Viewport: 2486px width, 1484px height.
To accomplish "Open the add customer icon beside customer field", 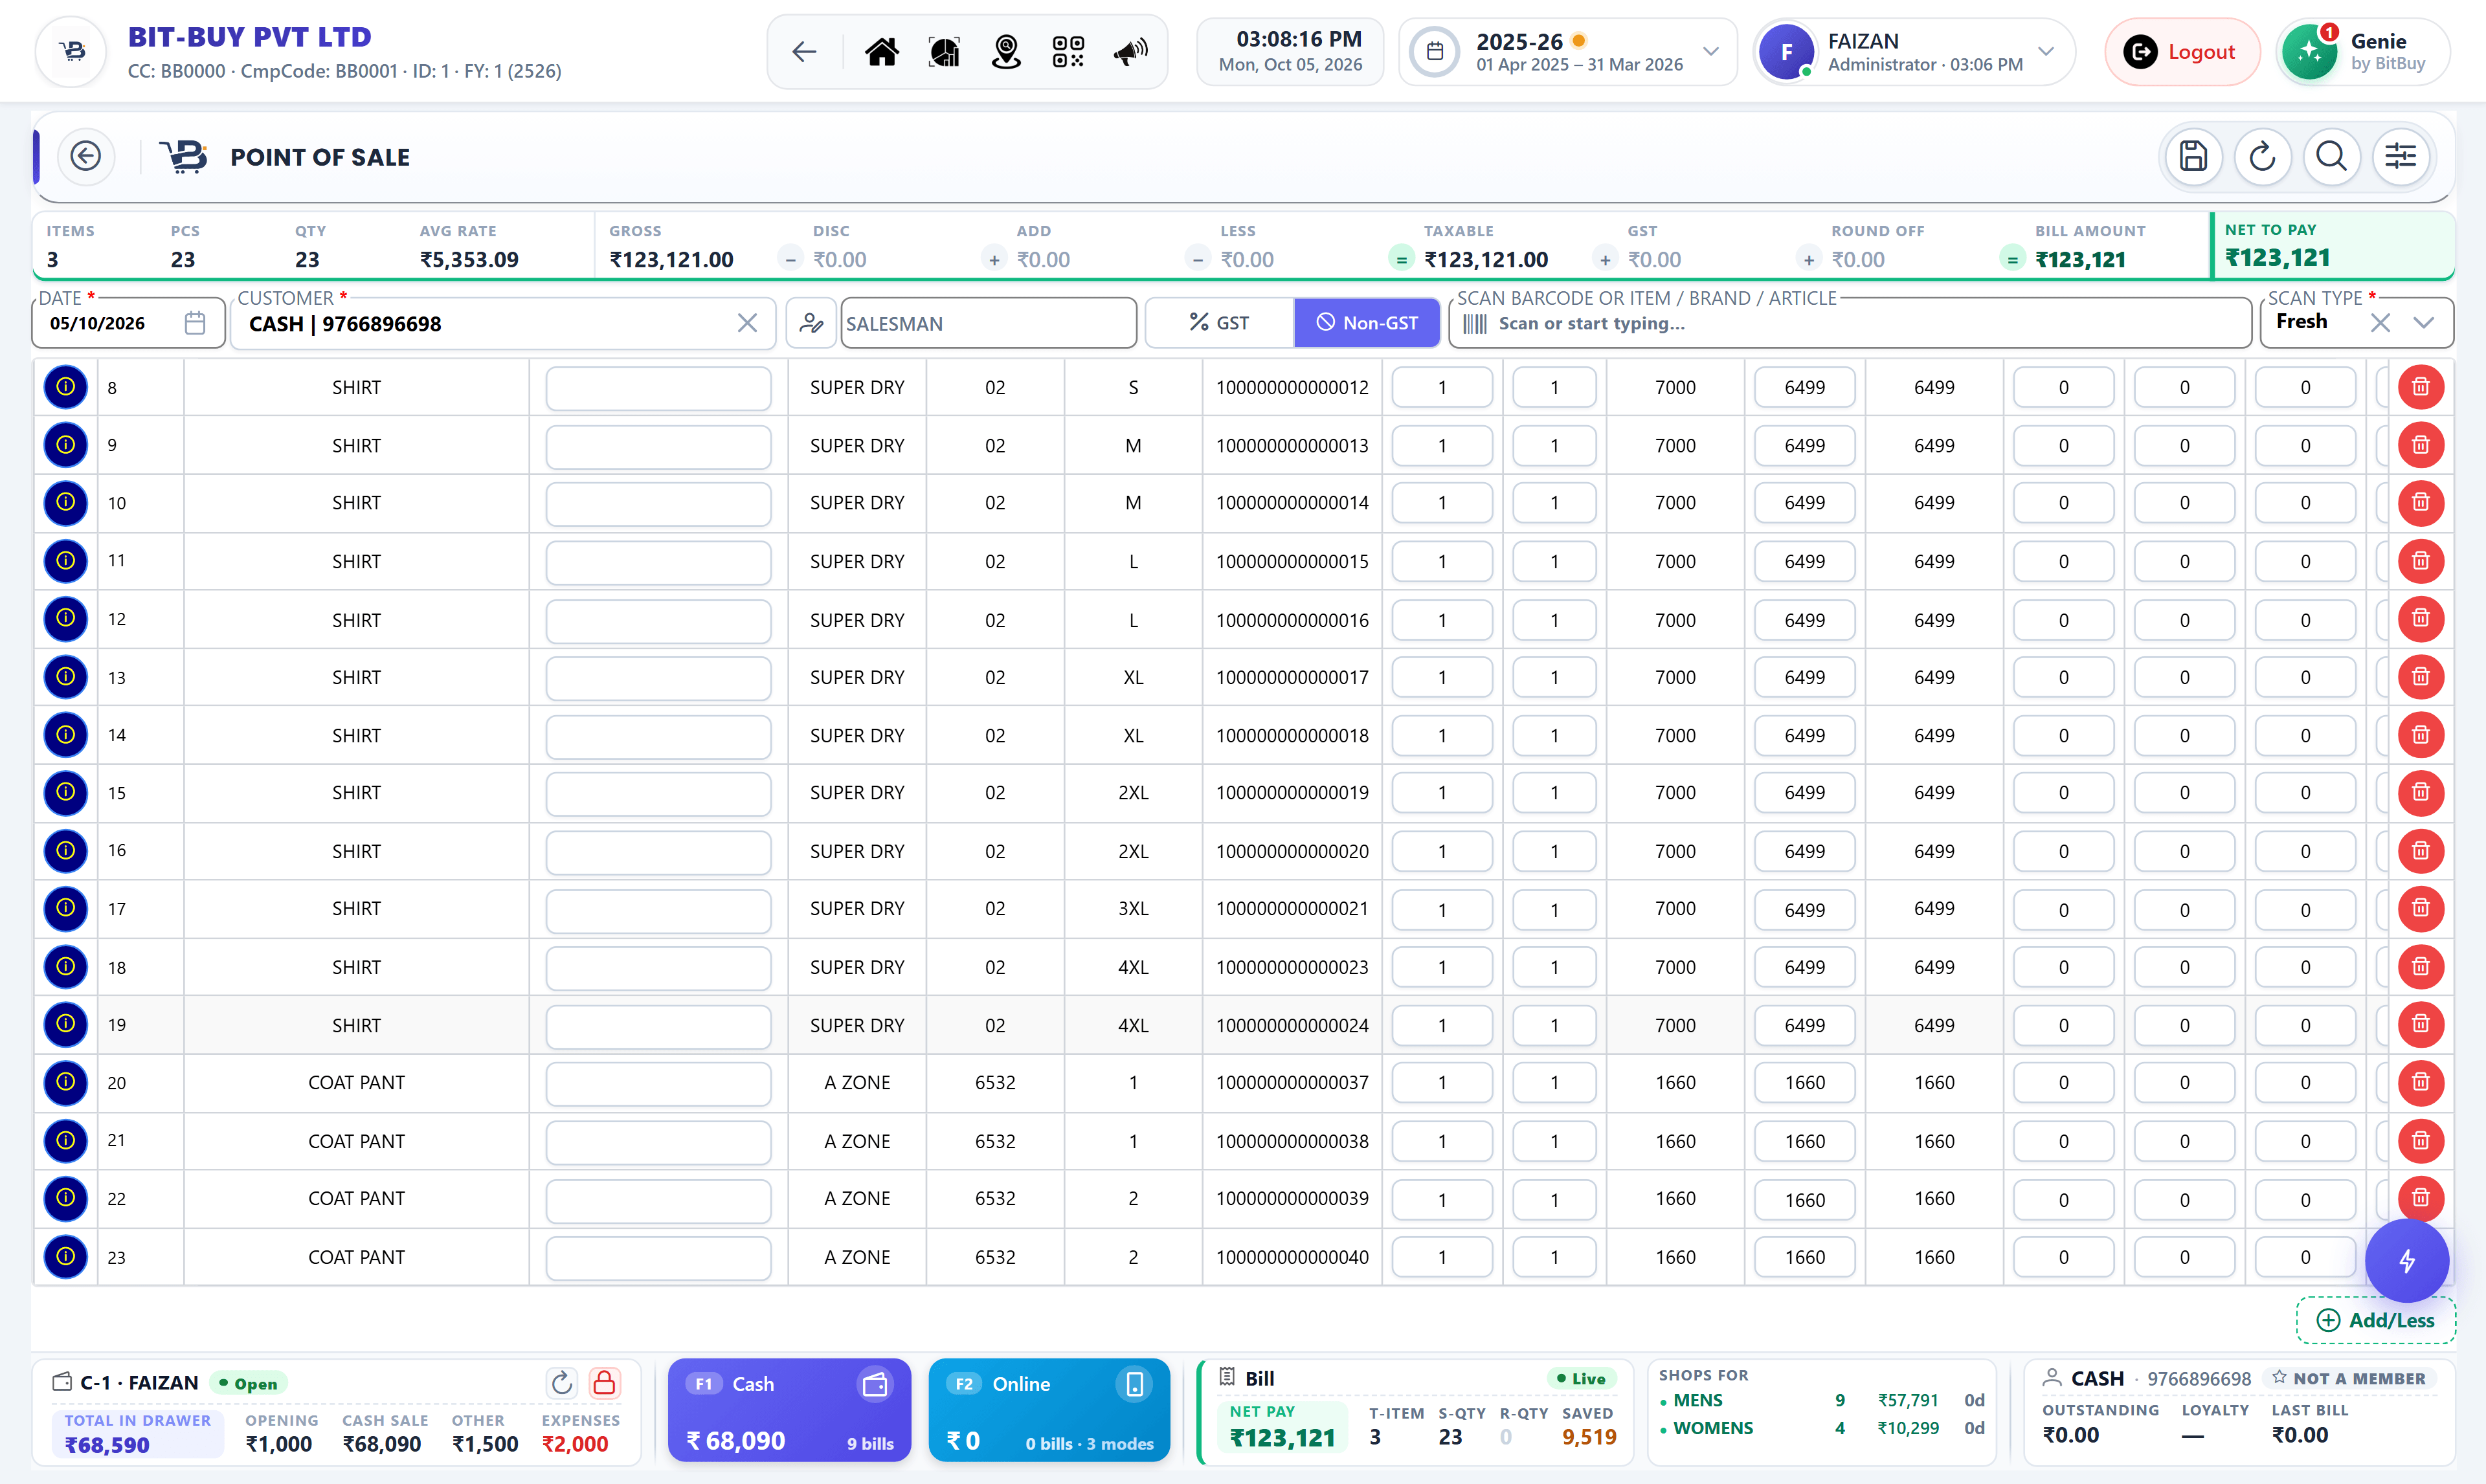I will (811, 323).
